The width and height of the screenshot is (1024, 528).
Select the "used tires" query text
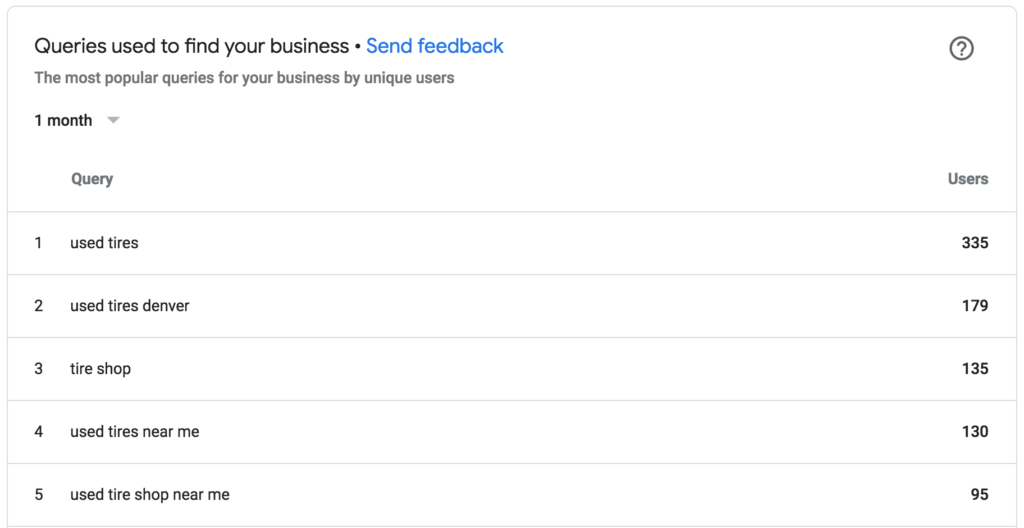[x=104, y=243]
